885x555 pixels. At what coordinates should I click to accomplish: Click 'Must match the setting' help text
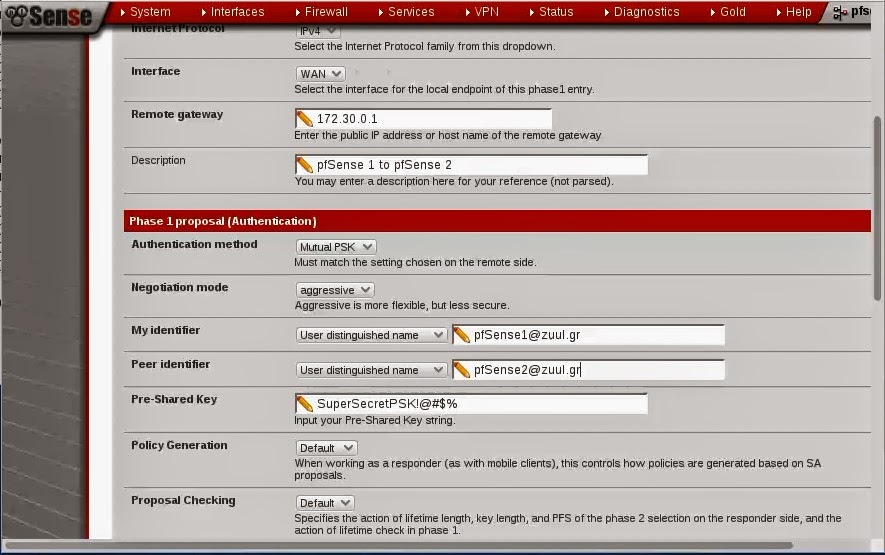pyautogui.click(x=415, y=262)
